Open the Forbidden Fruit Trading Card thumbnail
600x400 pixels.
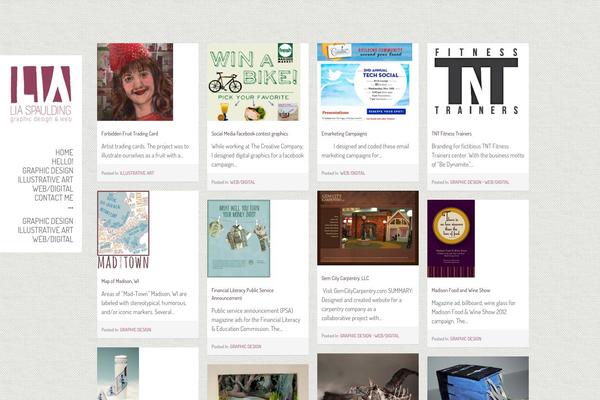click(135, 82)
